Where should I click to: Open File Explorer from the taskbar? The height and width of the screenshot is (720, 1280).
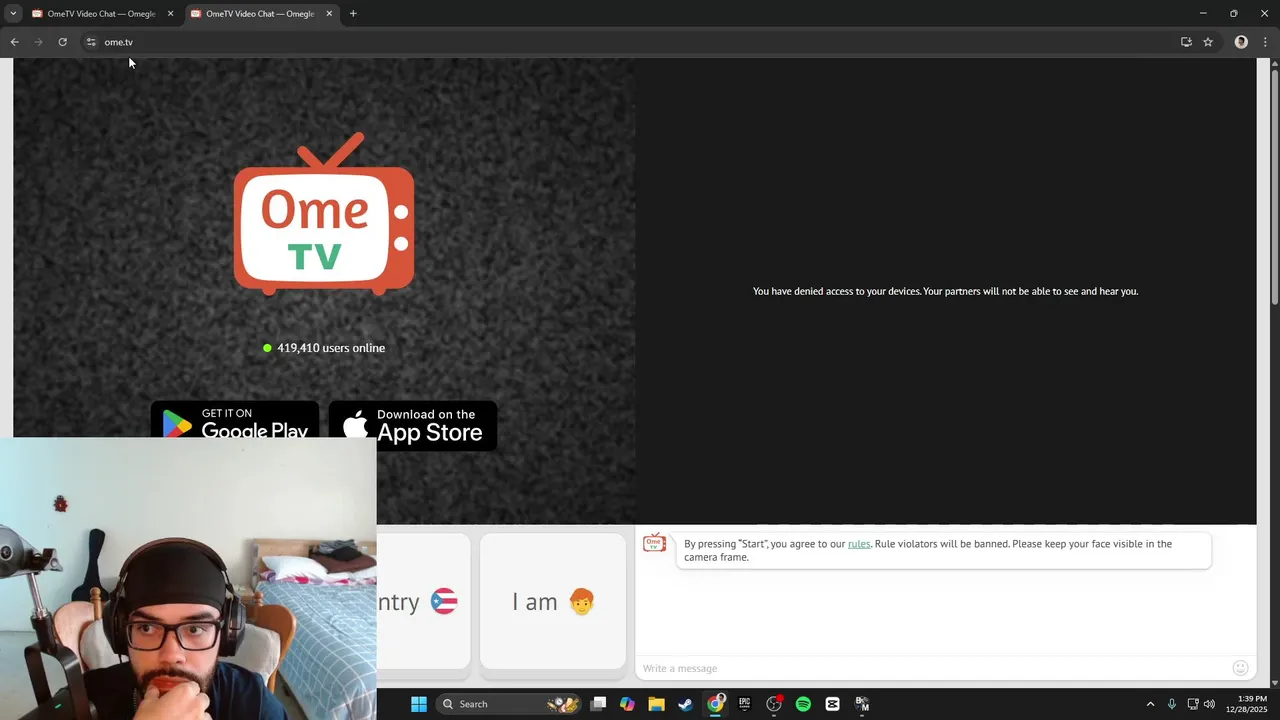click(x=656, y=704)
